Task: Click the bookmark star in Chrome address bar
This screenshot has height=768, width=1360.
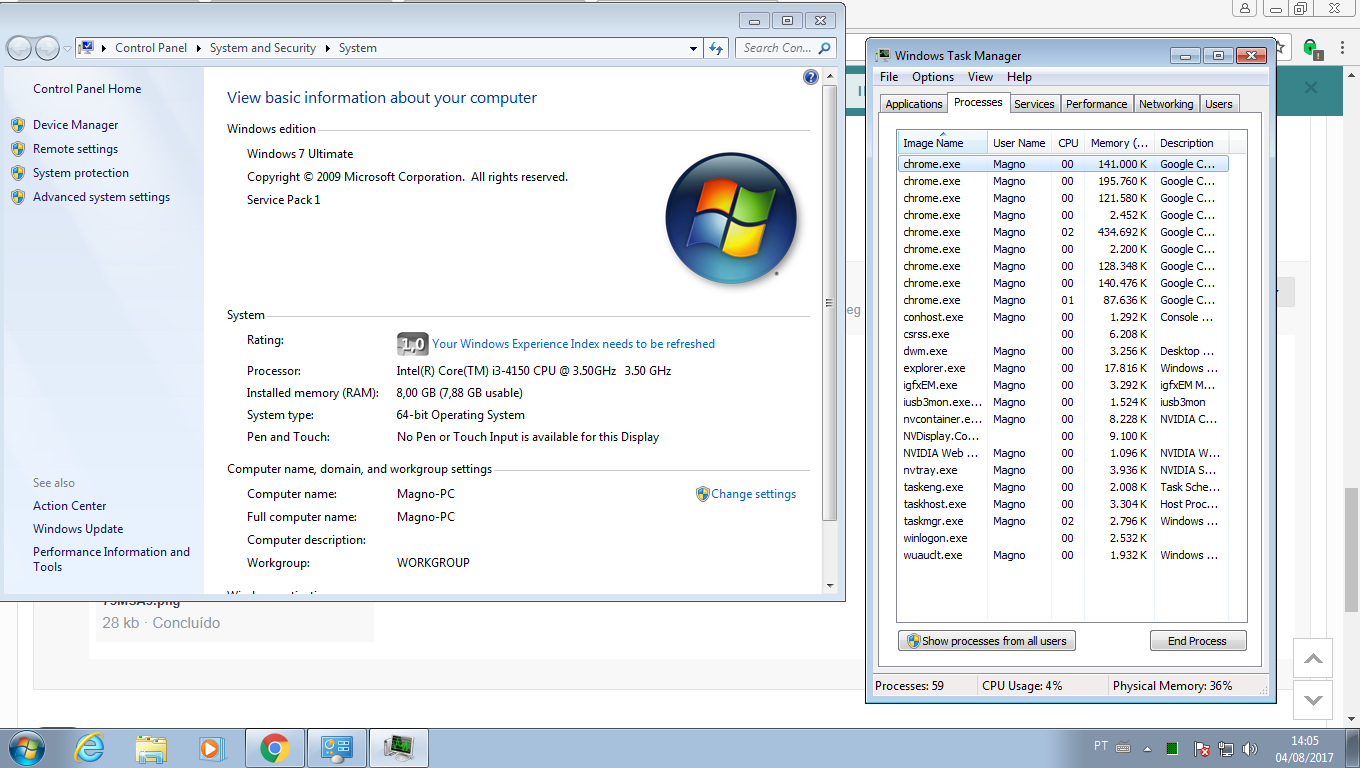Action: pos(1282,47)
